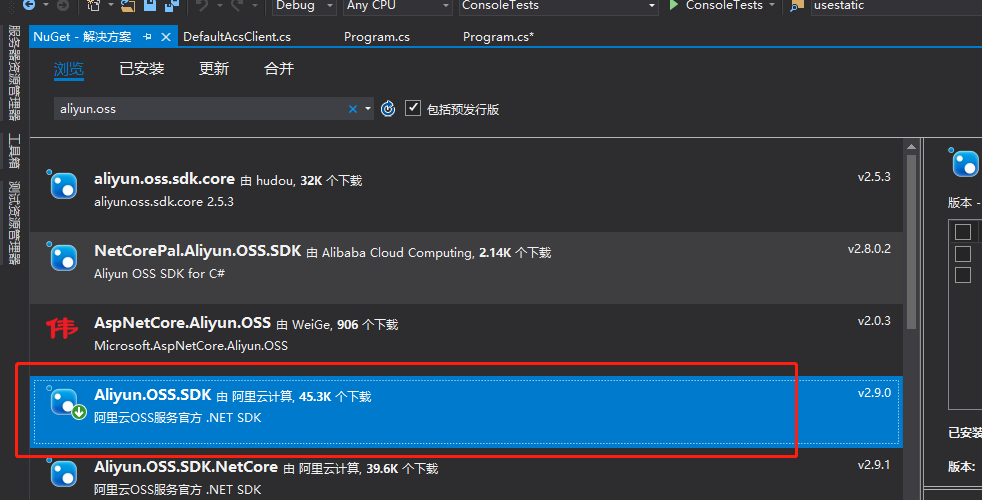Screen dimensions: 982x500
Task: Refresh the NuGet package list
Action: coord(388,108)
